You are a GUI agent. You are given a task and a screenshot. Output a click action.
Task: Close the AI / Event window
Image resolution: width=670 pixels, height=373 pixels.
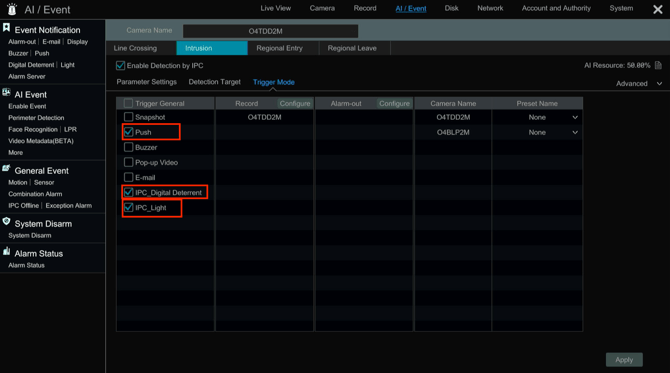[658, 9]
